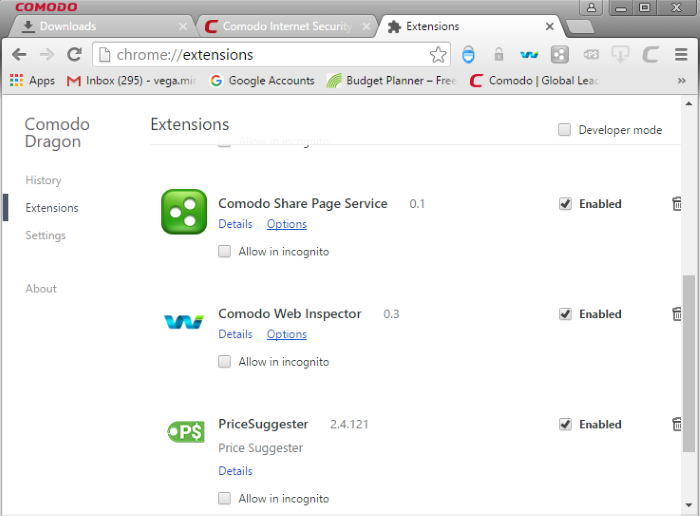Viewport: 700px width, 516px height.
Task: Open the main hamburger menu
Action: (681, 54)
